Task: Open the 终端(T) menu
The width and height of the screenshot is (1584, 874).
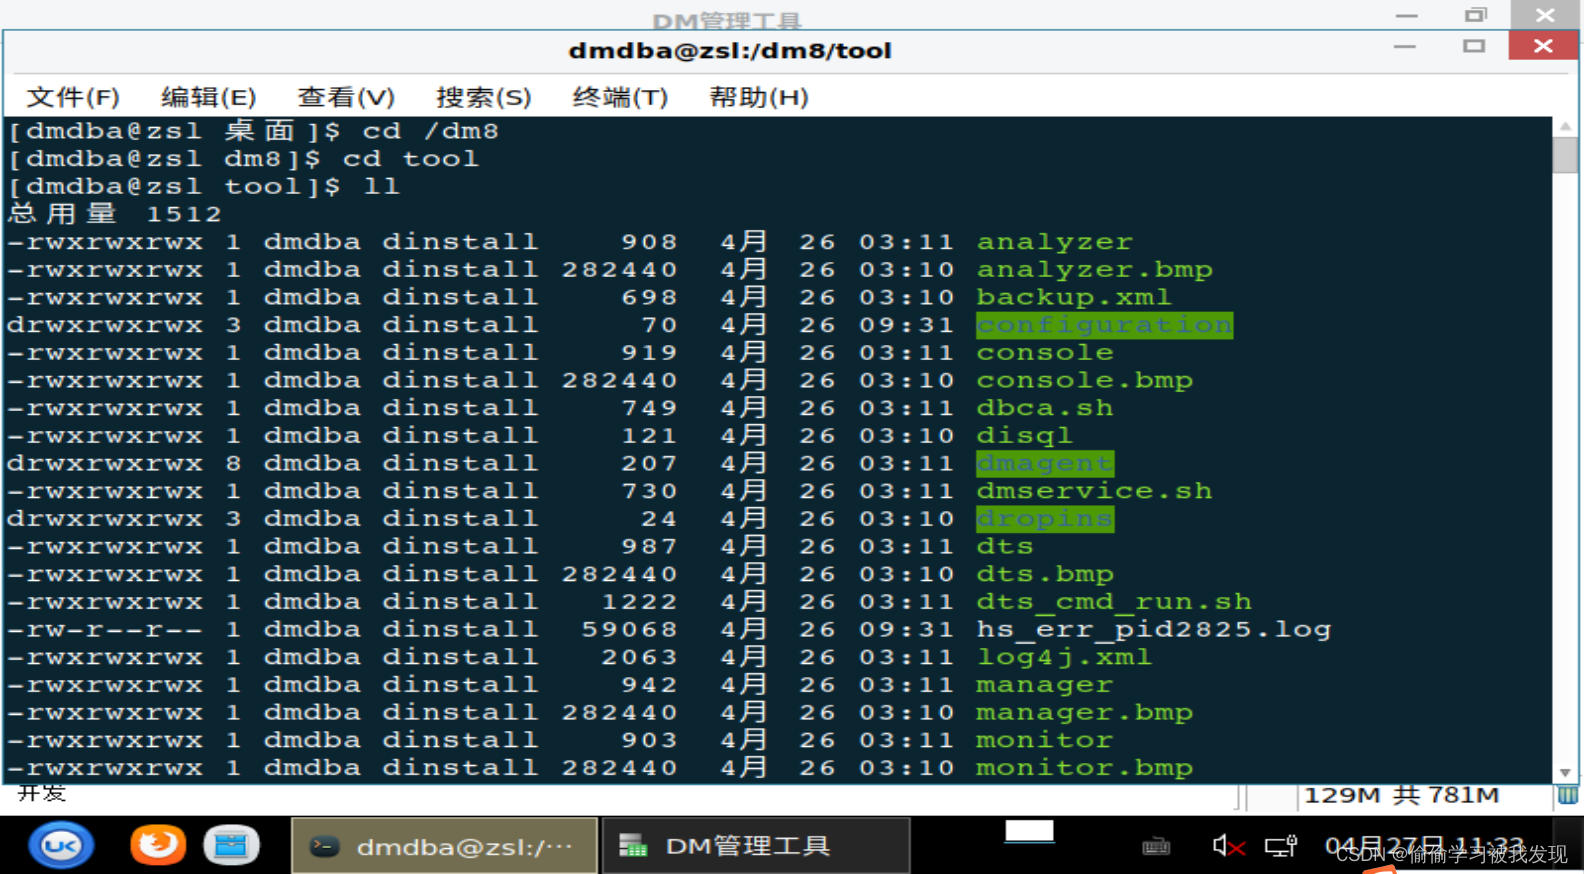Action: point(620,97)
